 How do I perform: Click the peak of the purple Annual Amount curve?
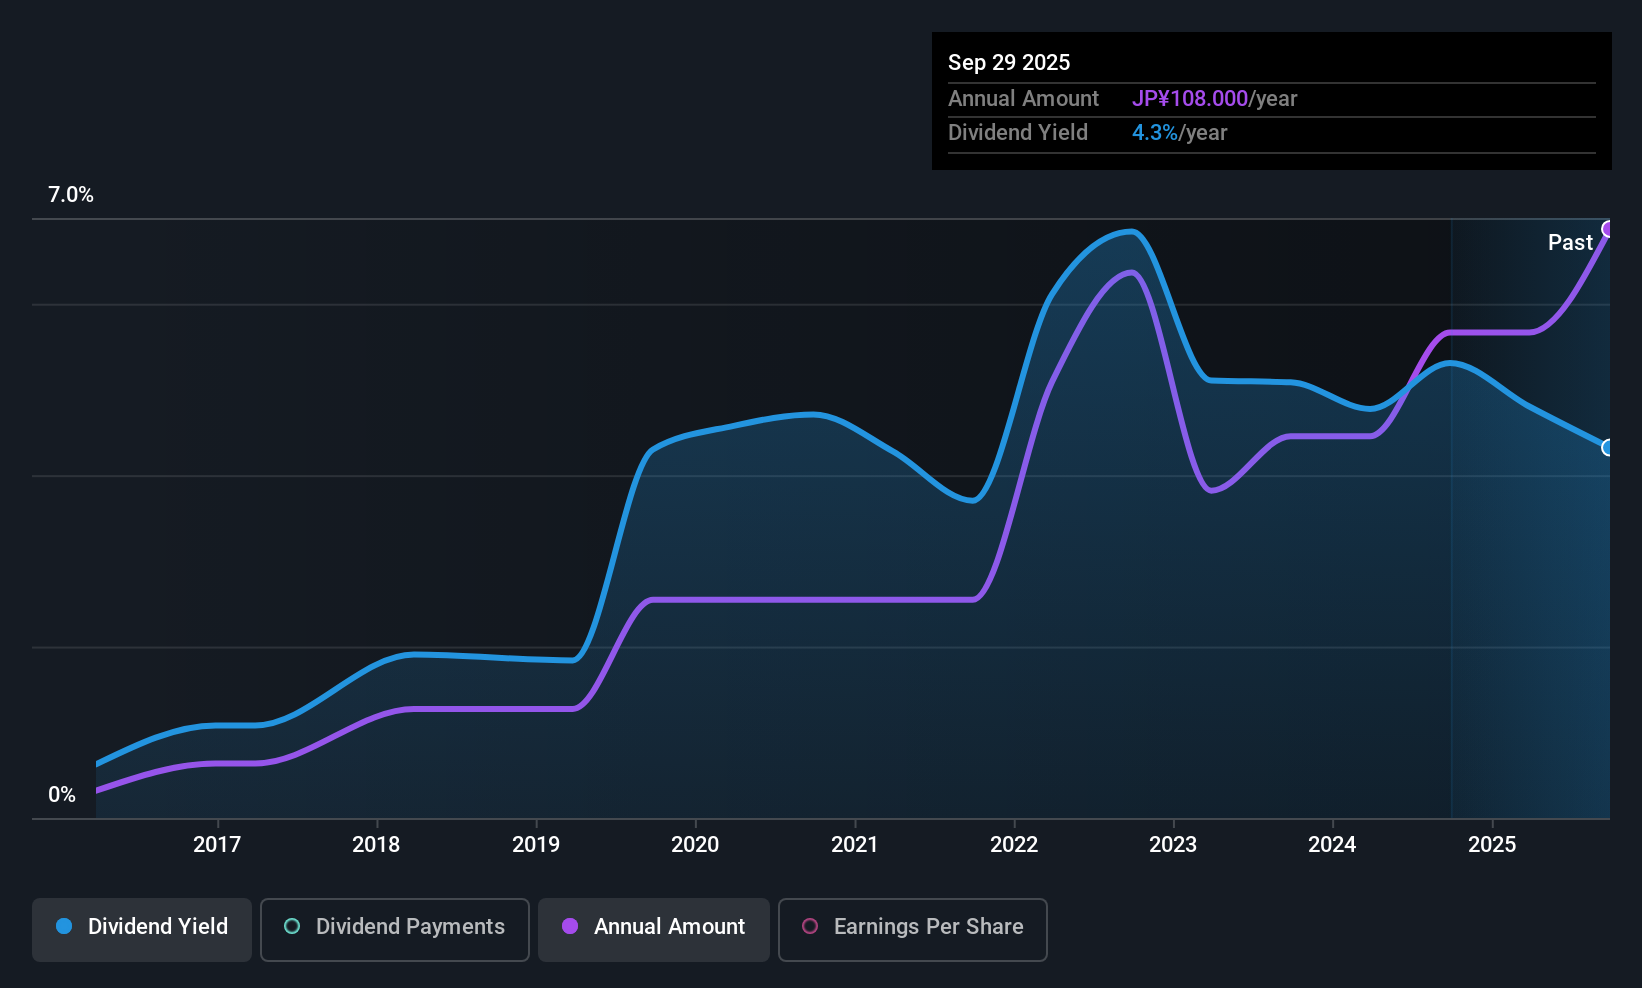point(1130,271)
